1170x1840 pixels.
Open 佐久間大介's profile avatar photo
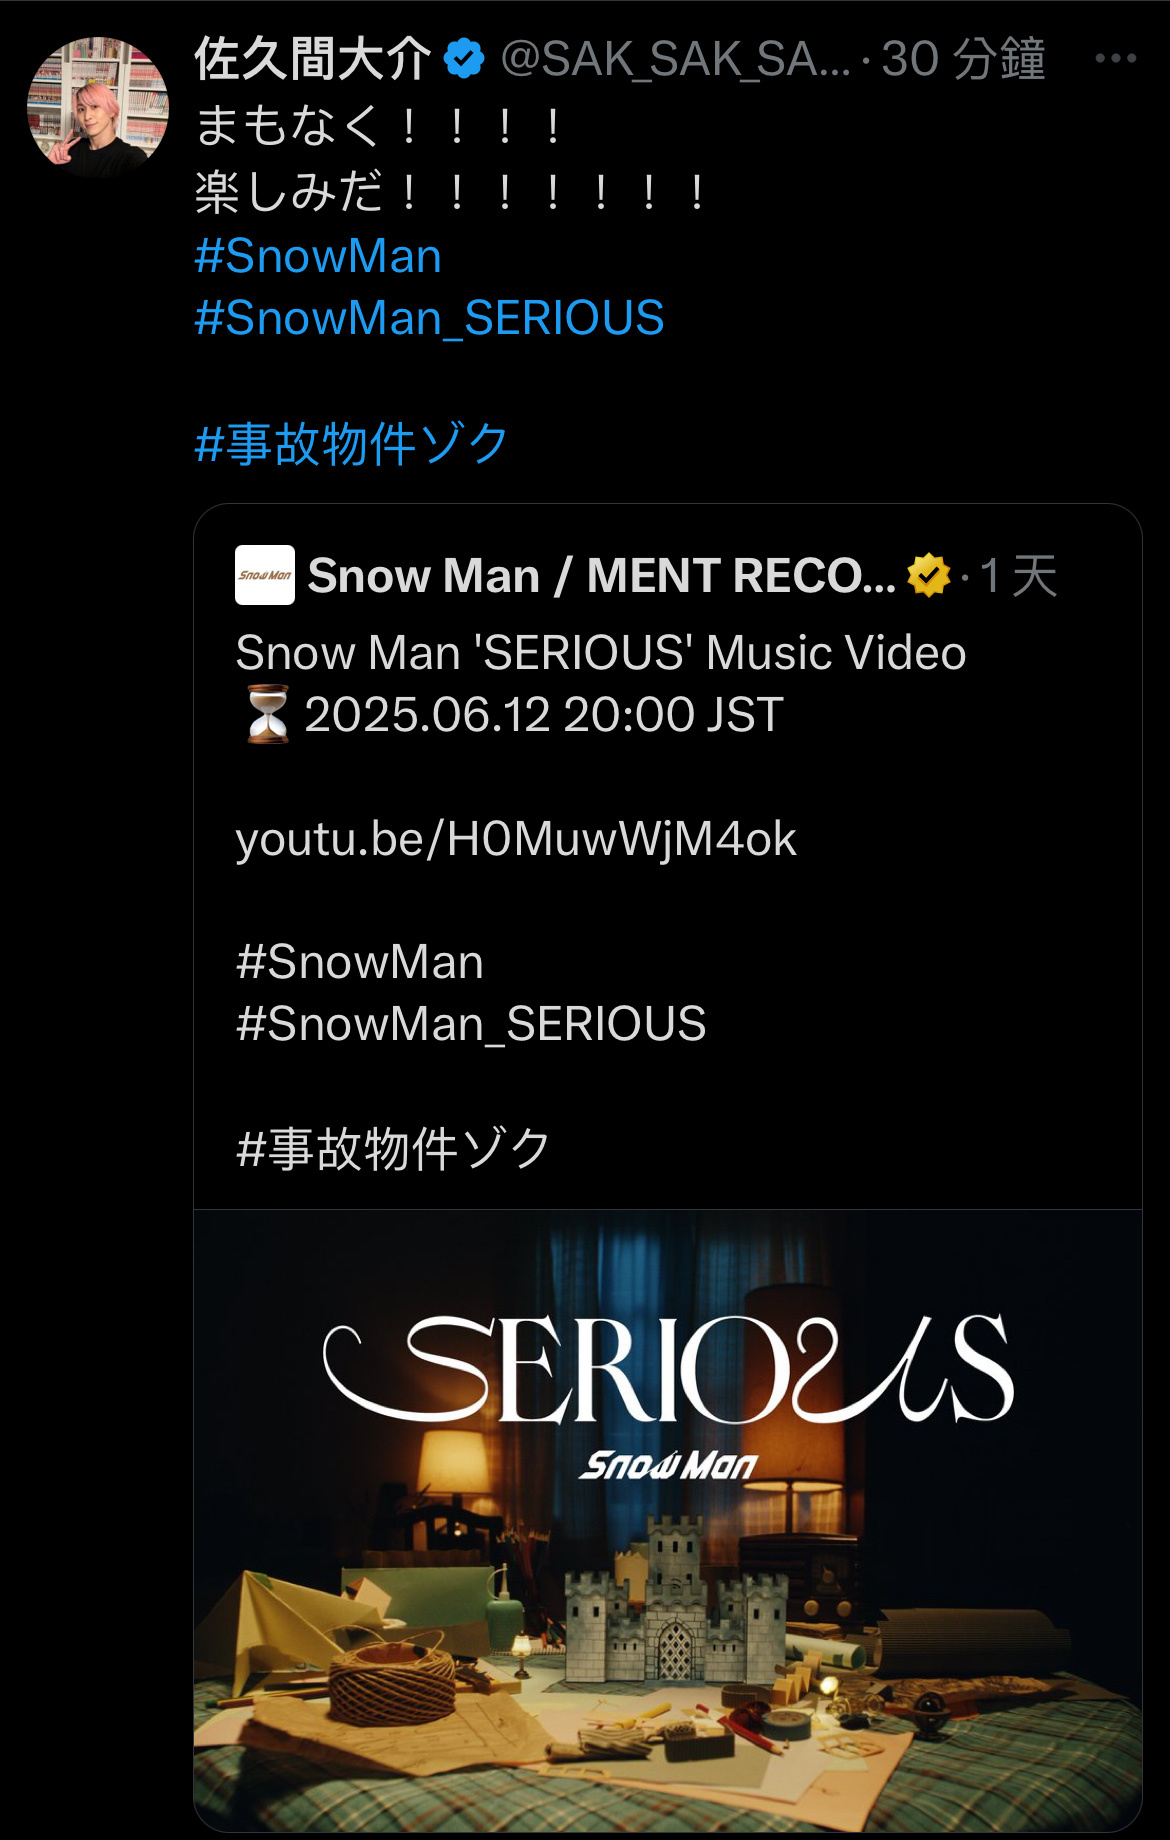(98, 108)
